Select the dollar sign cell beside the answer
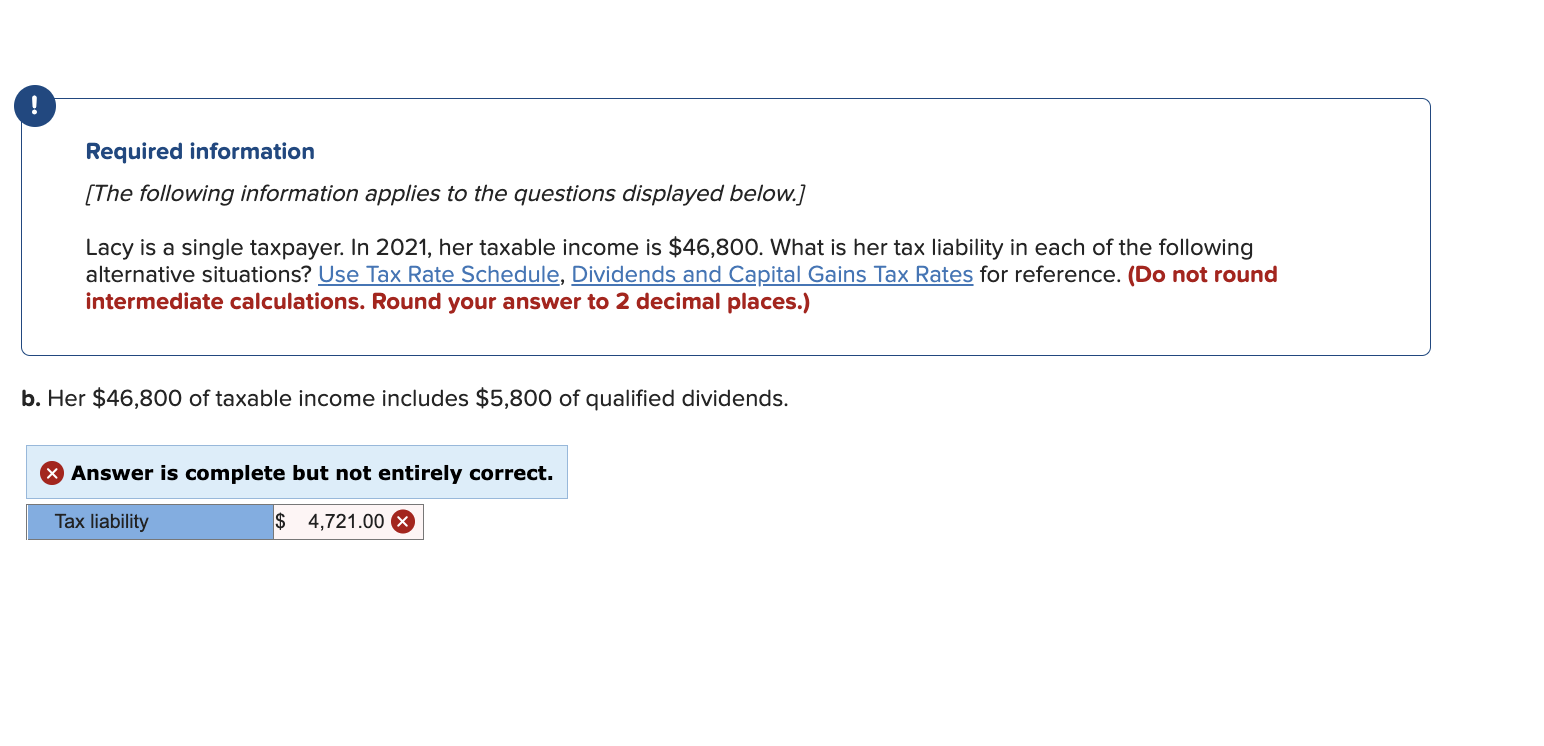 point(281,521)
